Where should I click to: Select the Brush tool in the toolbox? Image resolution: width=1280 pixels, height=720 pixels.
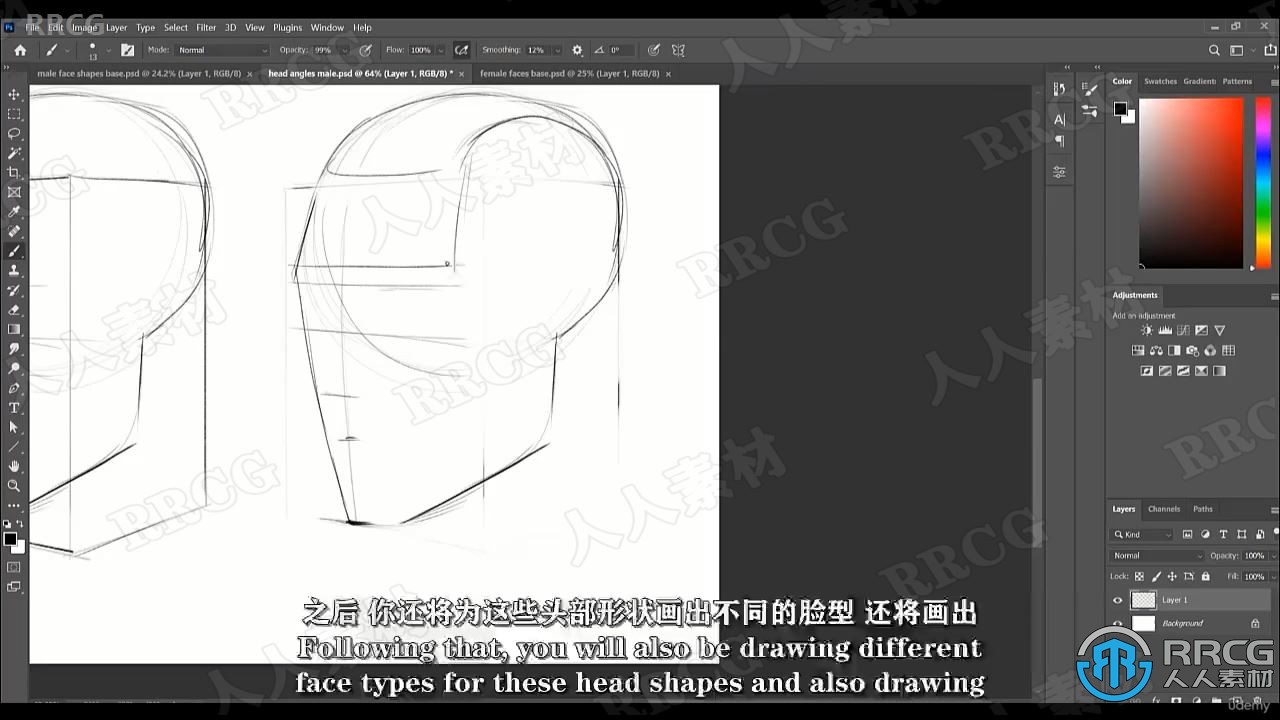pyautogui.click(x=14, y=251)
